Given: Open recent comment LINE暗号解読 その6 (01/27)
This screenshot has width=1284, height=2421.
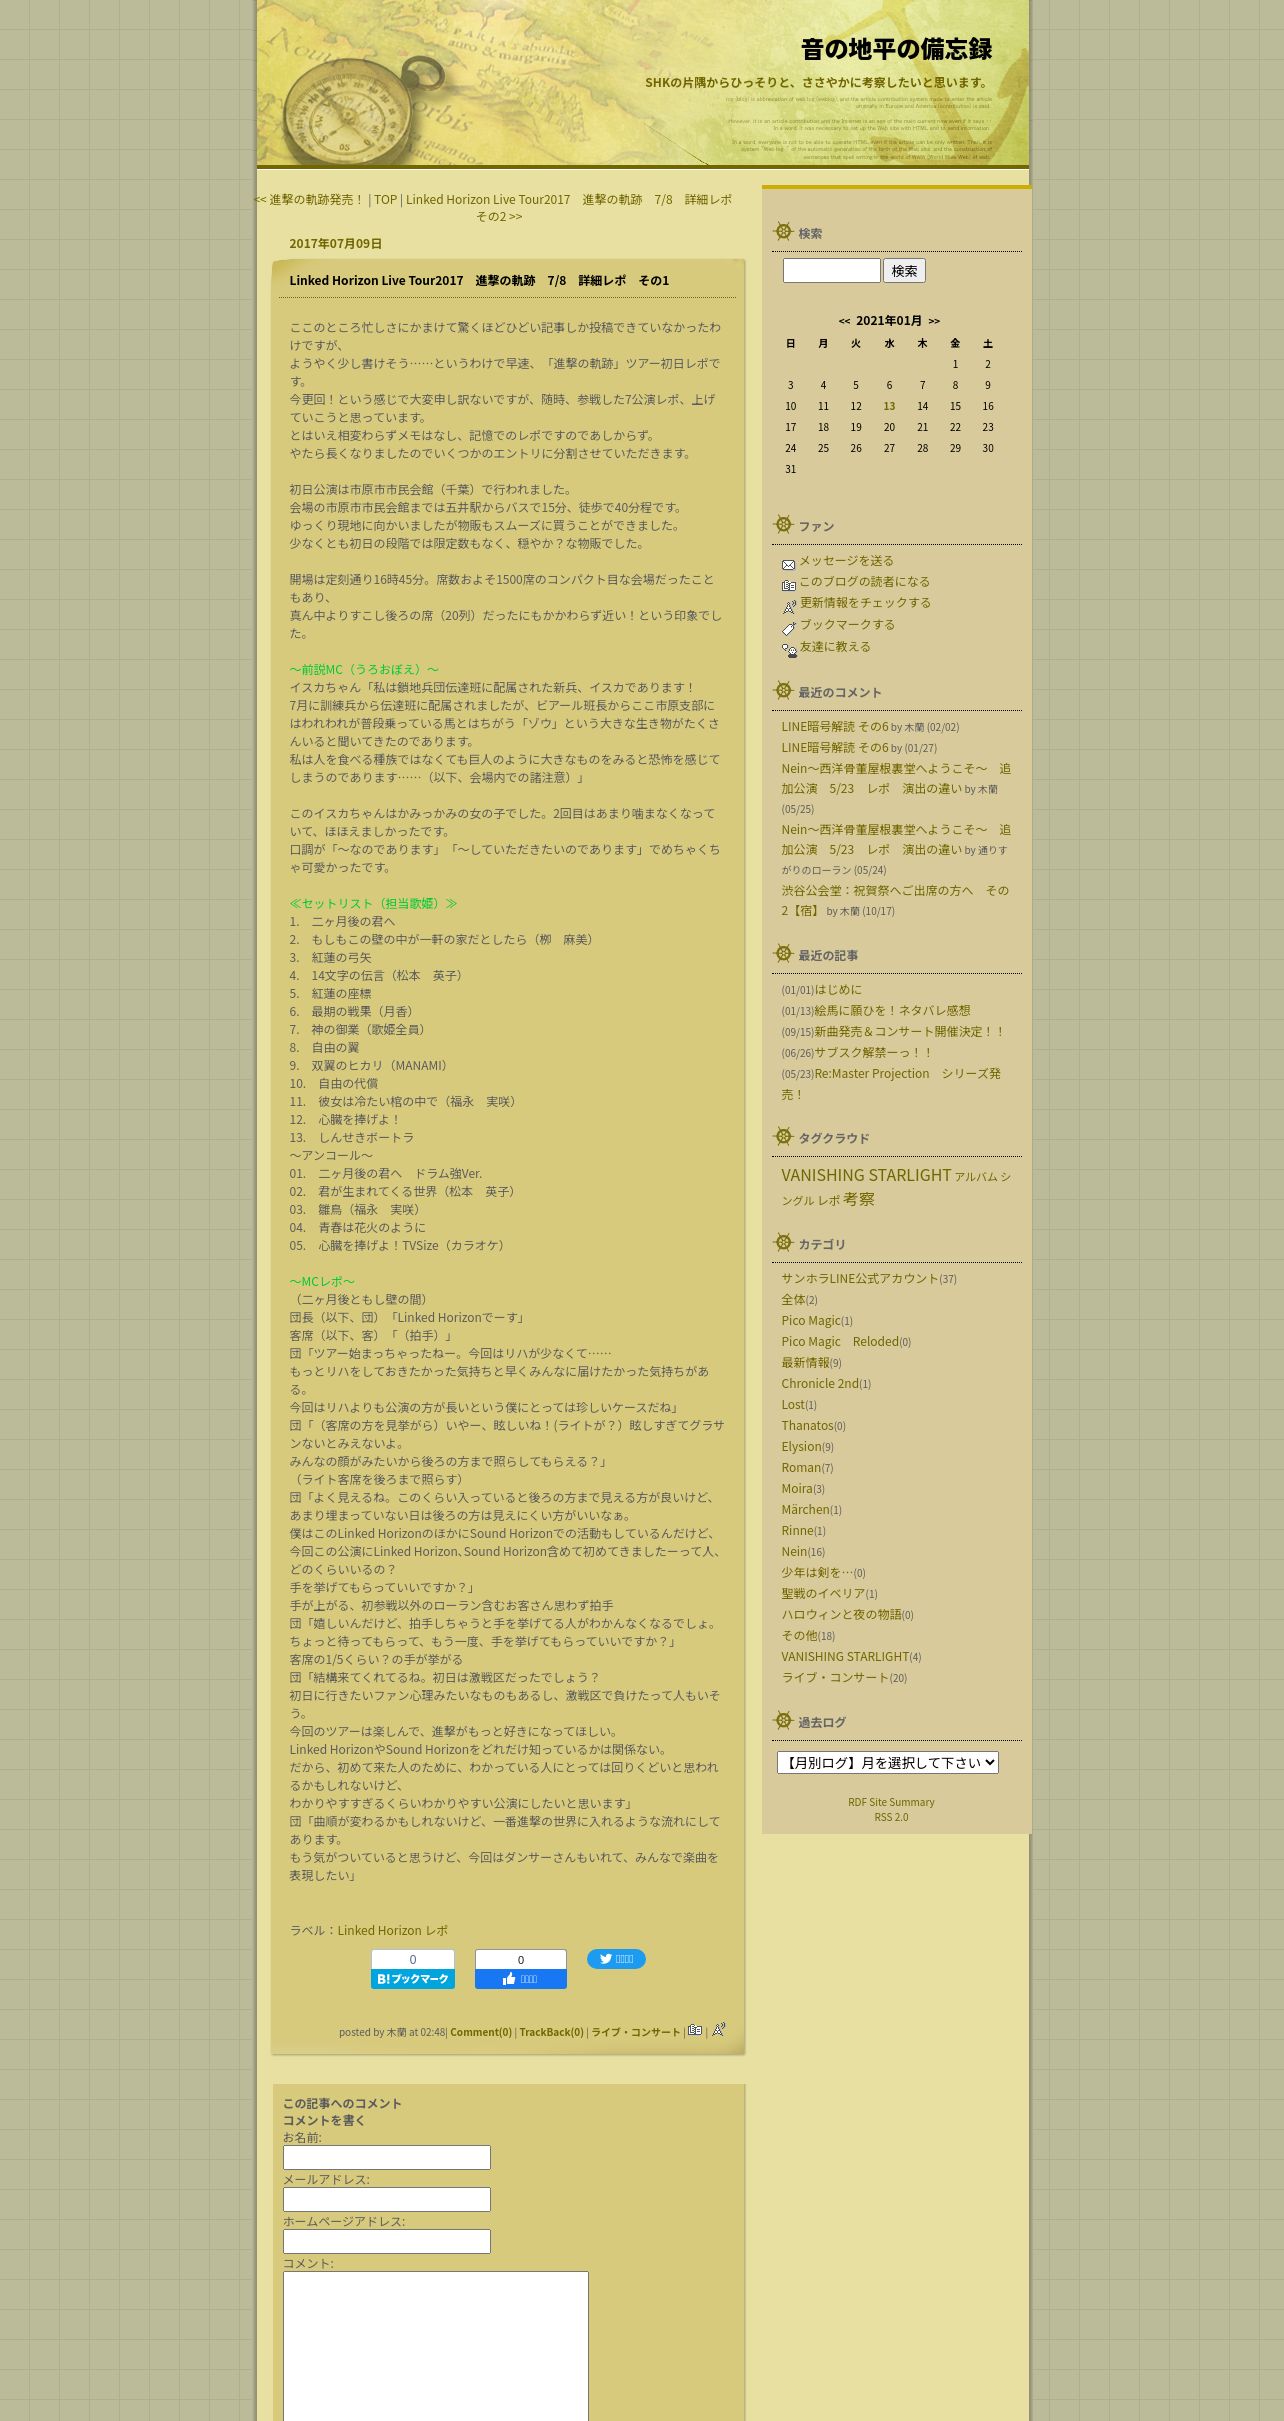Looking at the screenshot, I should click(x=835, y=748).
